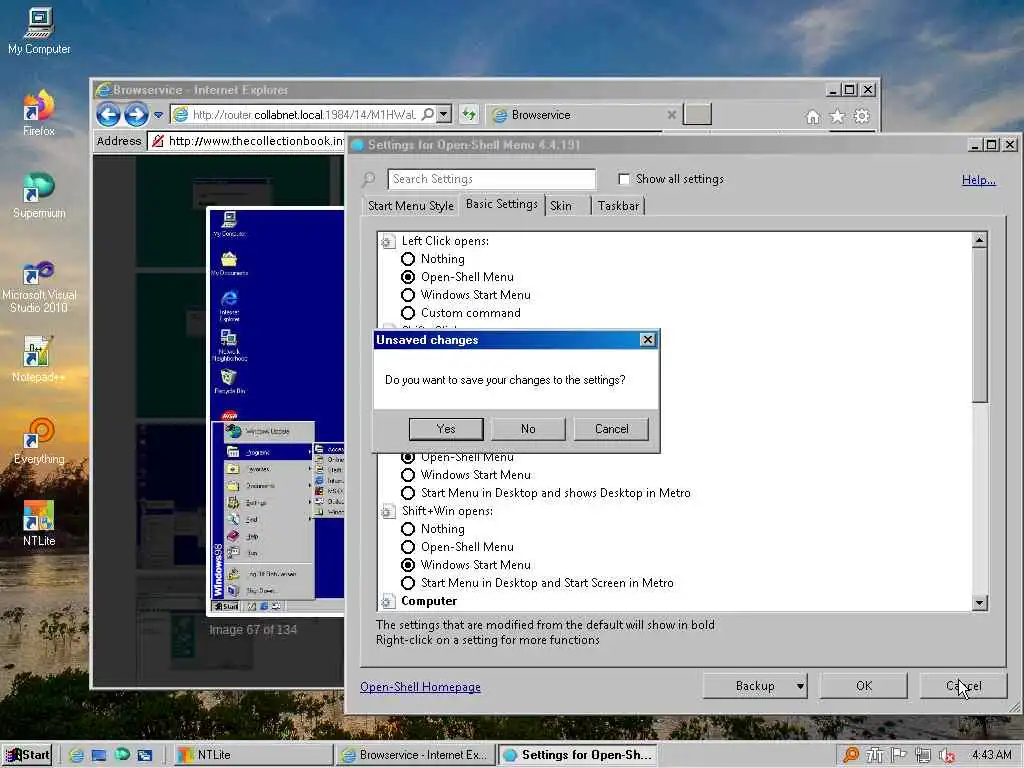Click the Shift+Win opens group icon
The width and height of the screenshot is (1024, 768).
coord(387,511)
